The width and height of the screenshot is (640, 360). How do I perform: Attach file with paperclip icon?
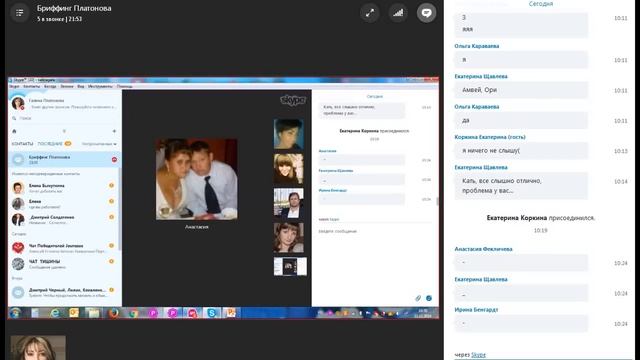click(418, 298)
